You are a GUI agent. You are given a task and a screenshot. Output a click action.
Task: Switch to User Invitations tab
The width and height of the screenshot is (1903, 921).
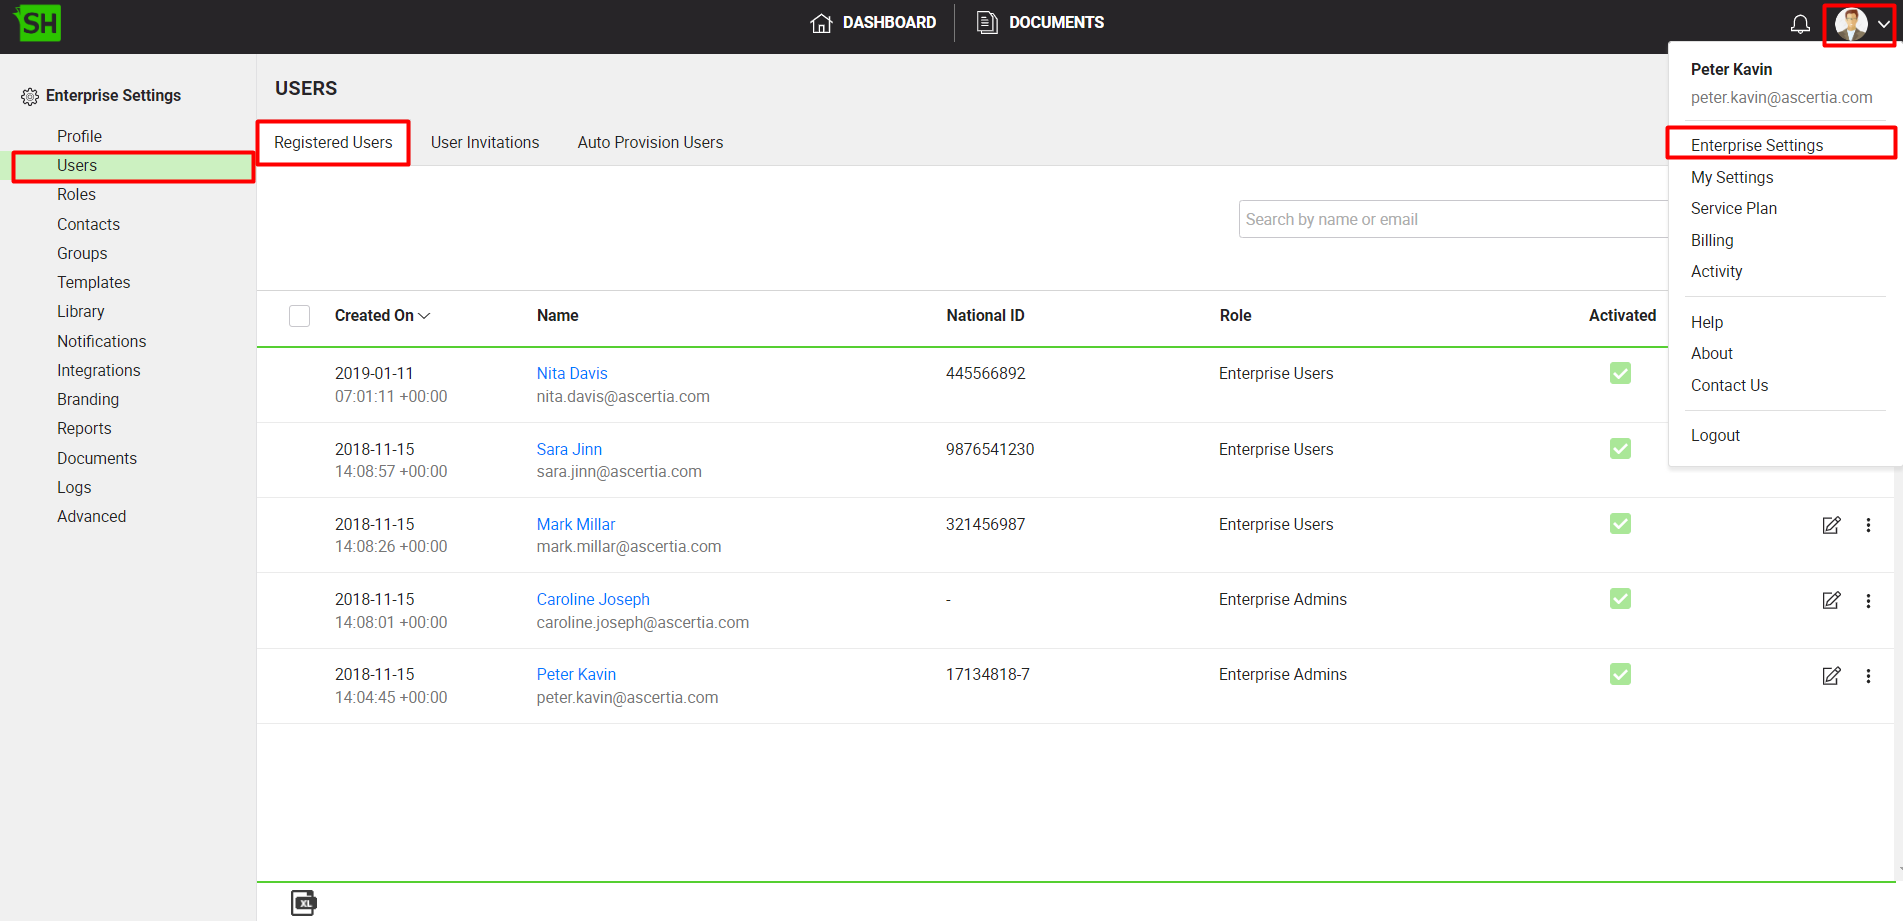(x=485, y=142)
